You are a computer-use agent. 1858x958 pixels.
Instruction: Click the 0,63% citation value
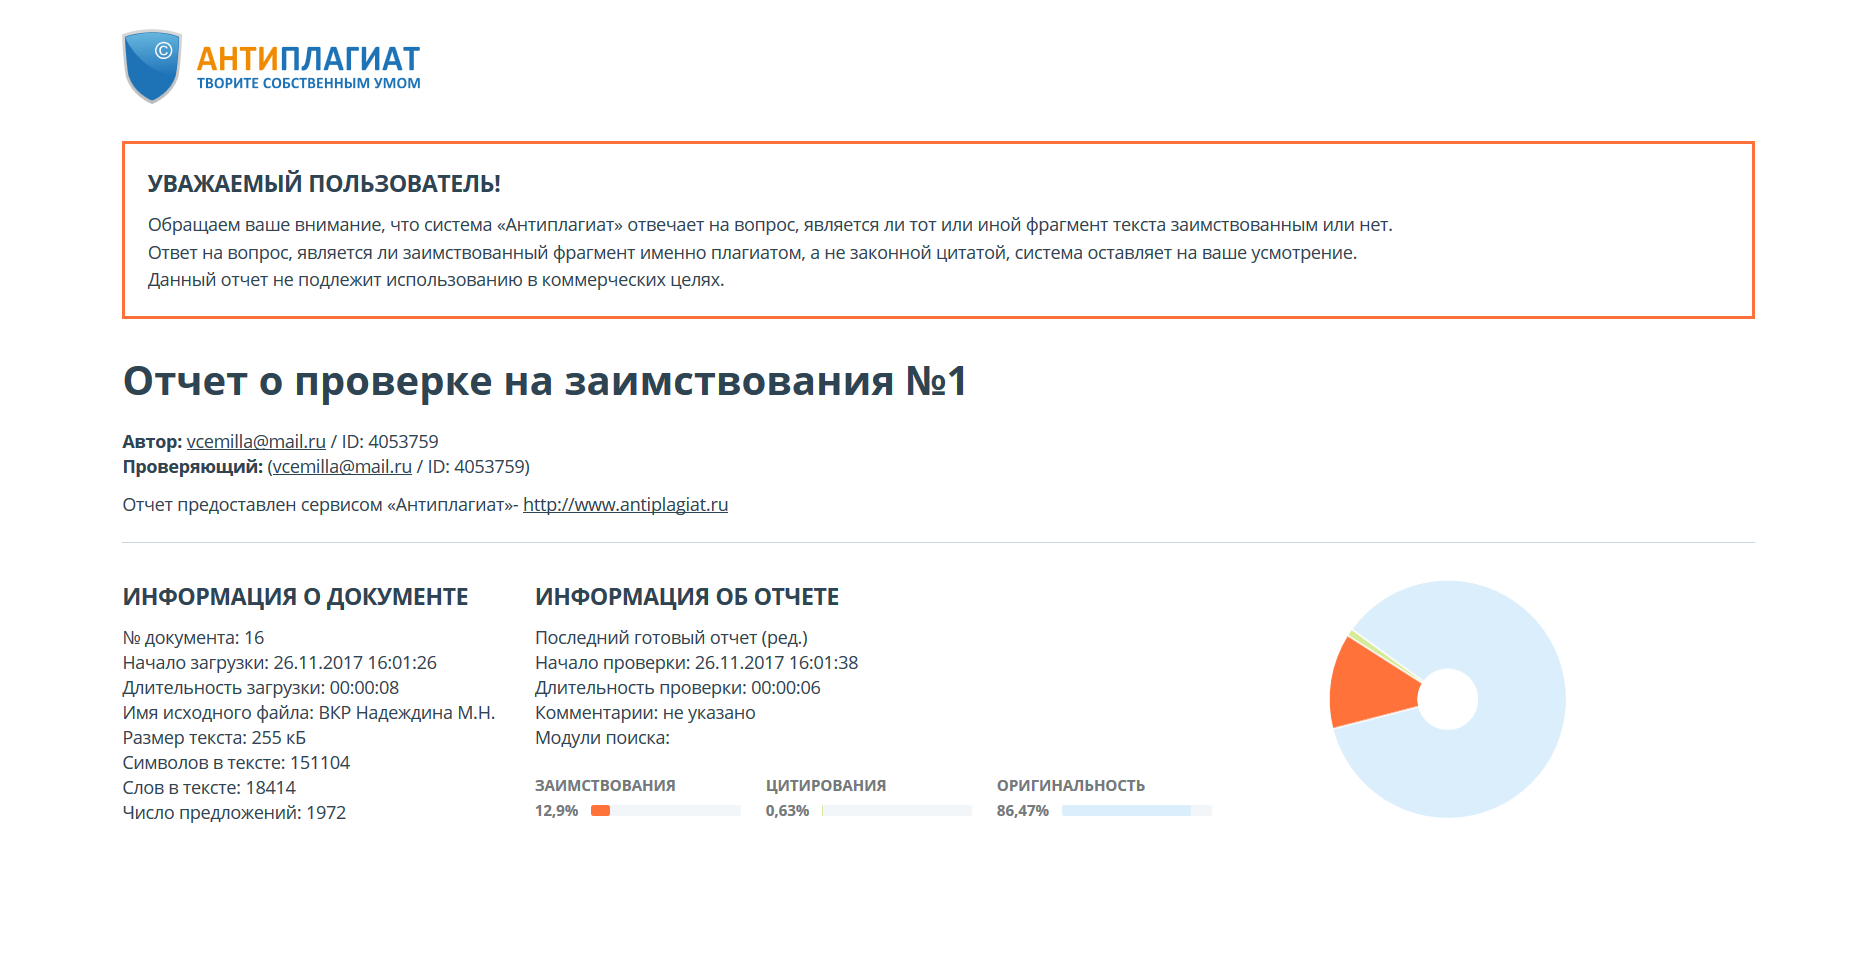tap(787, 811)
